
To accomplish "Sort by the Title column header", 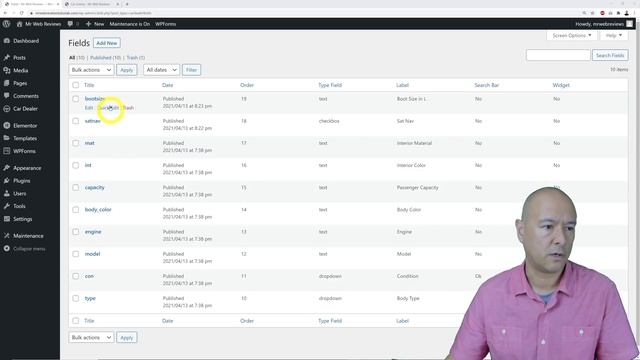I will click(x=89, y=85).
